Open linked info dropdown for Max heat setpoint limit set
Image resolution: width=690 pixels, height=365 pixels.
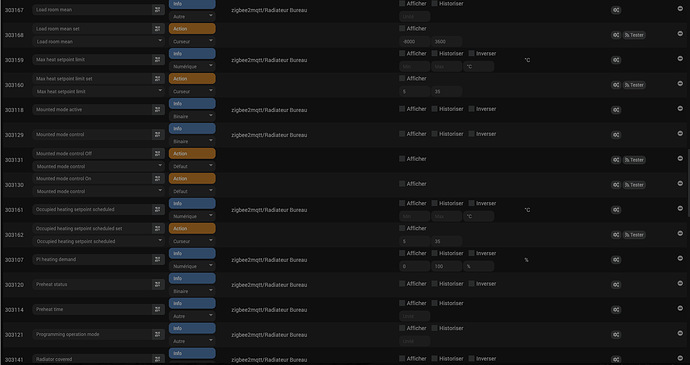click(x=99, y=92)
